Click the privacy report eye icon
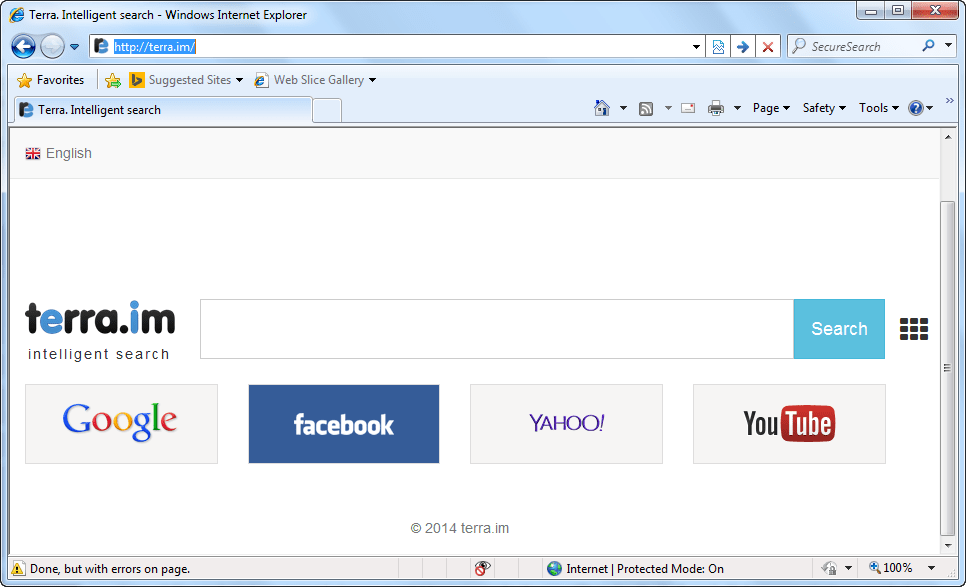 click(482, 569)
